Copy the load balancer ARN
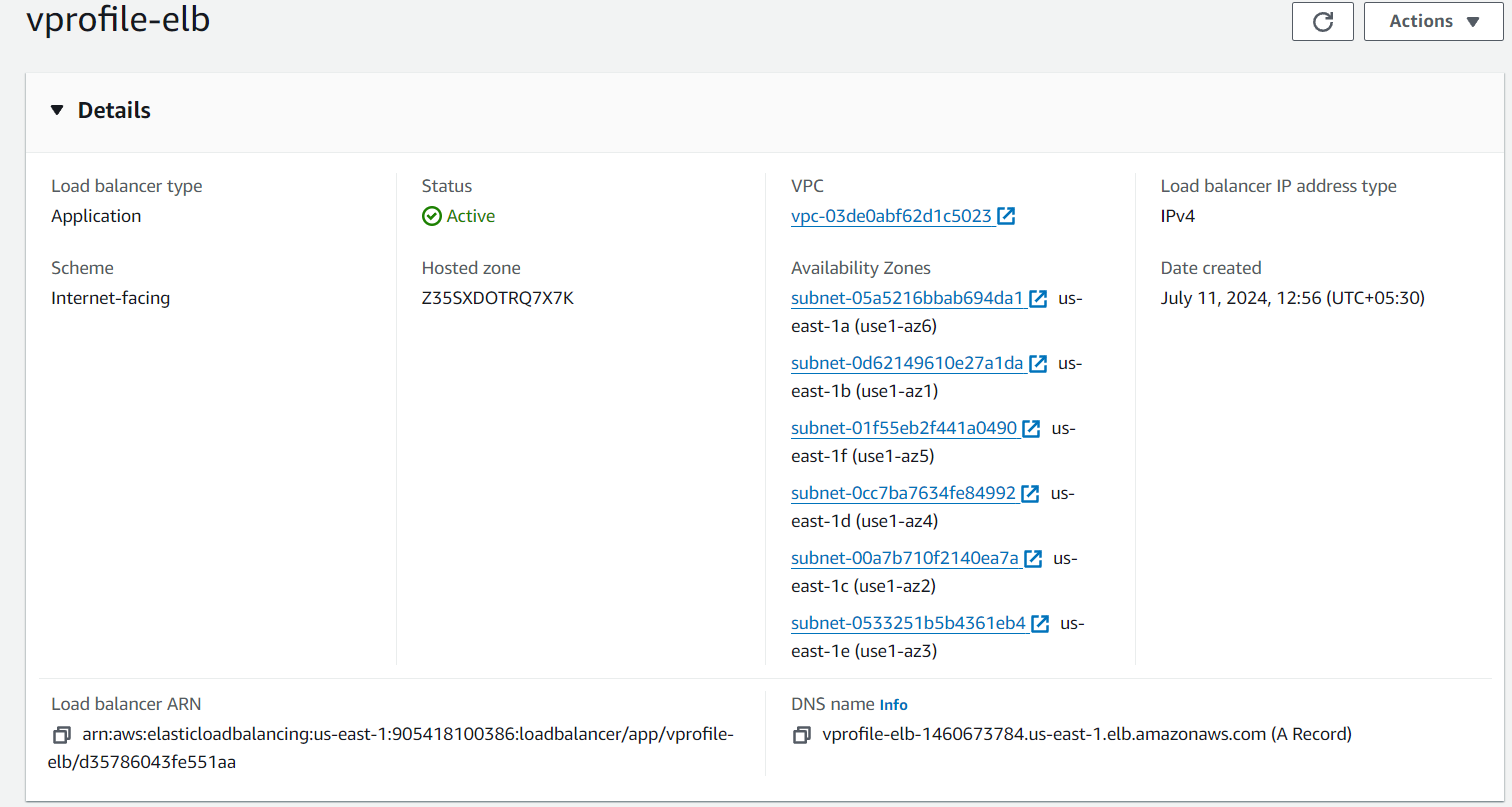The width and height of the screenshot is (1512, 807). [61, 735]
